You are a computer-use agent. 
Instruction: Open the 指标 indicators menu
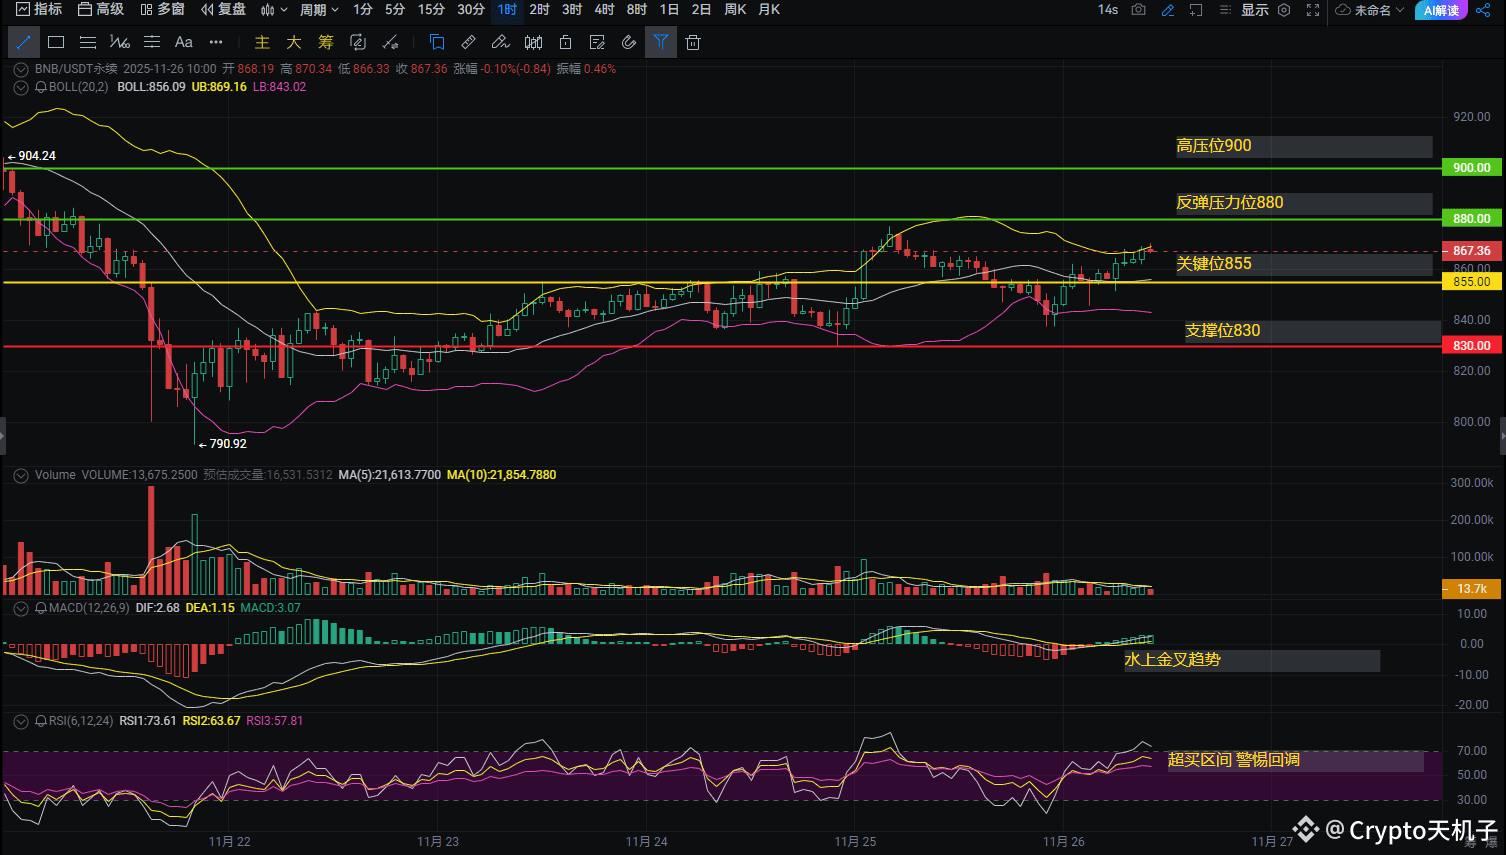(39, 10)
